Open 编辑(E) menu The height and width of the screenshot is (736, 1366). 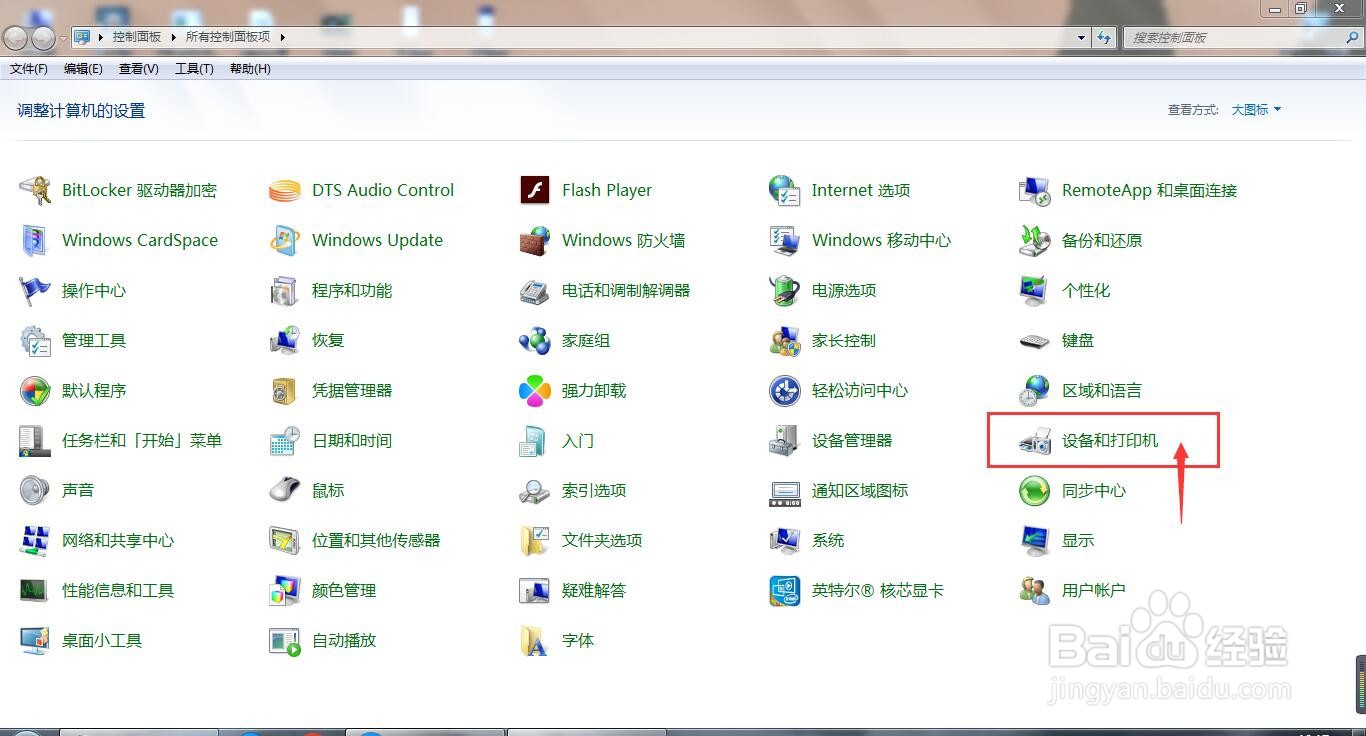click(x=83, y=69)
